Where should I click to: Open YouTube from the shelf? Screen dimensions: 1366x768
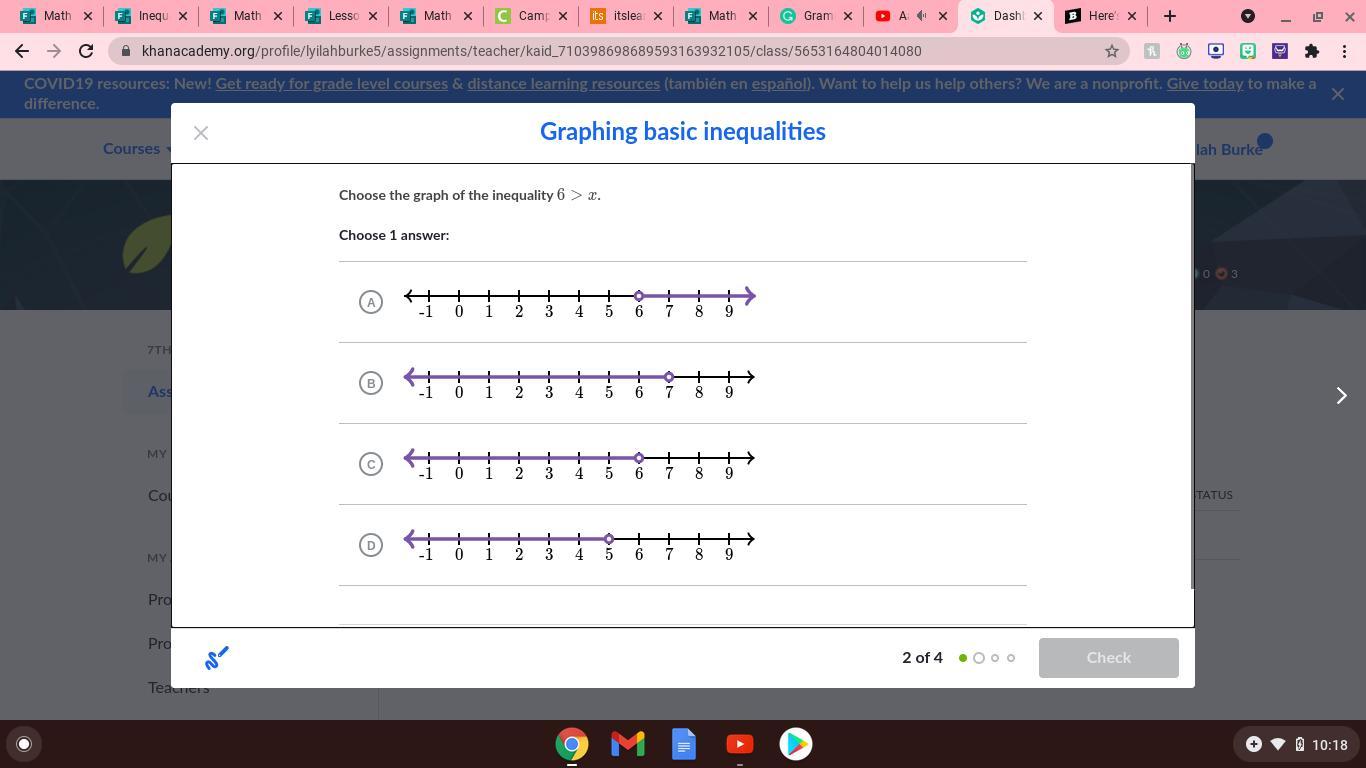(x=740, y=744)
